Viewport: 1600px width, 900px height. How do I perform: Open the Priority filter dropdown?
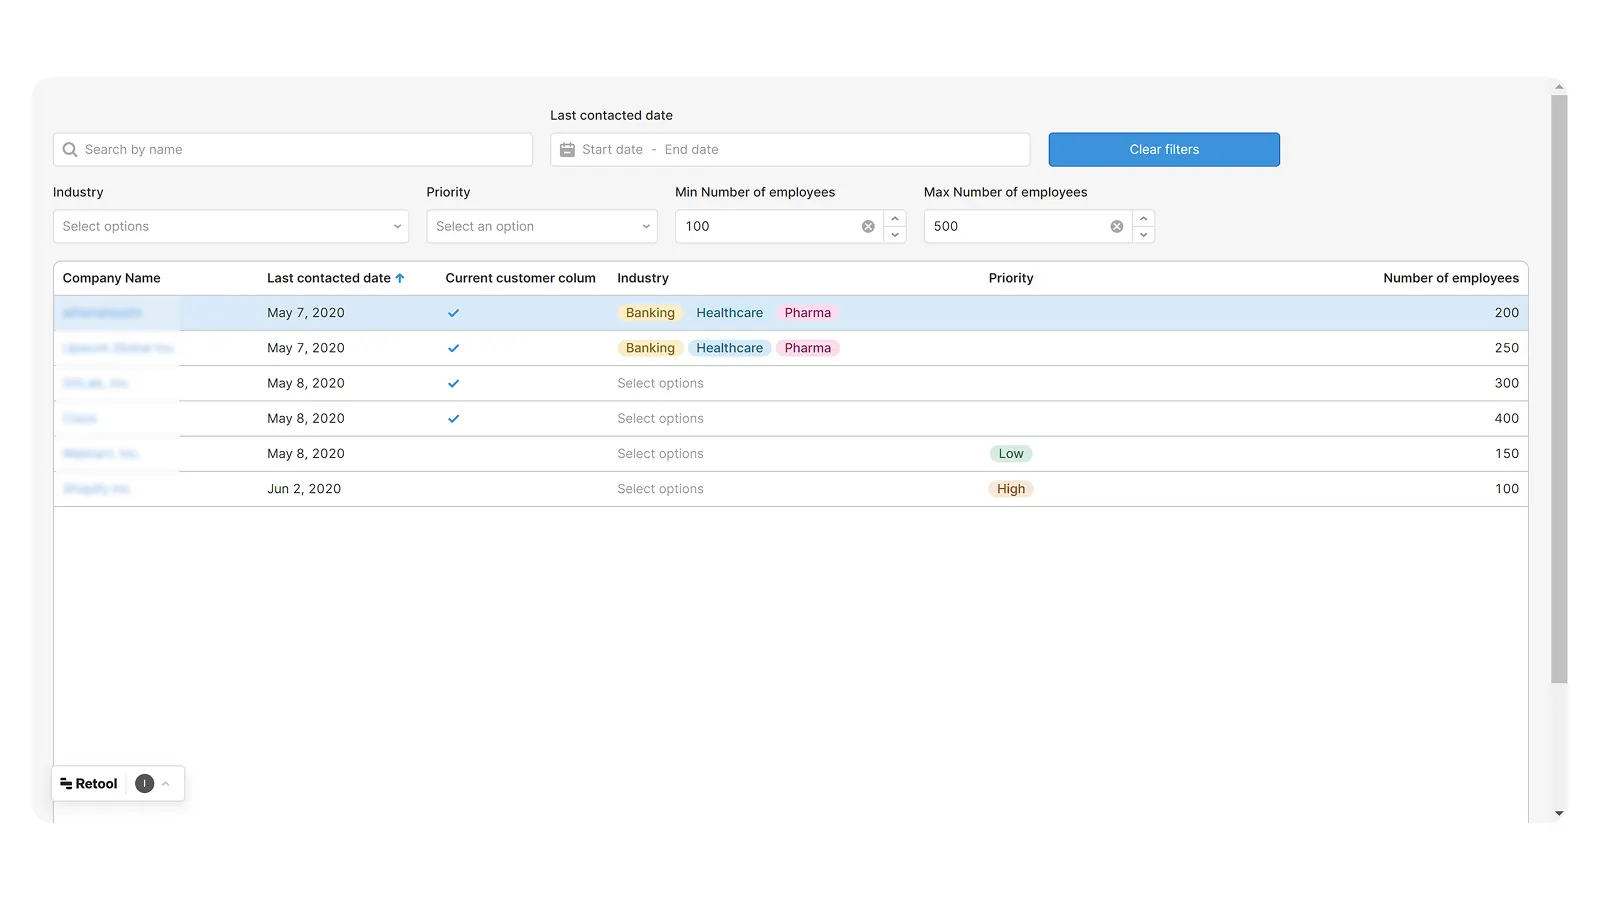[542, 227]
